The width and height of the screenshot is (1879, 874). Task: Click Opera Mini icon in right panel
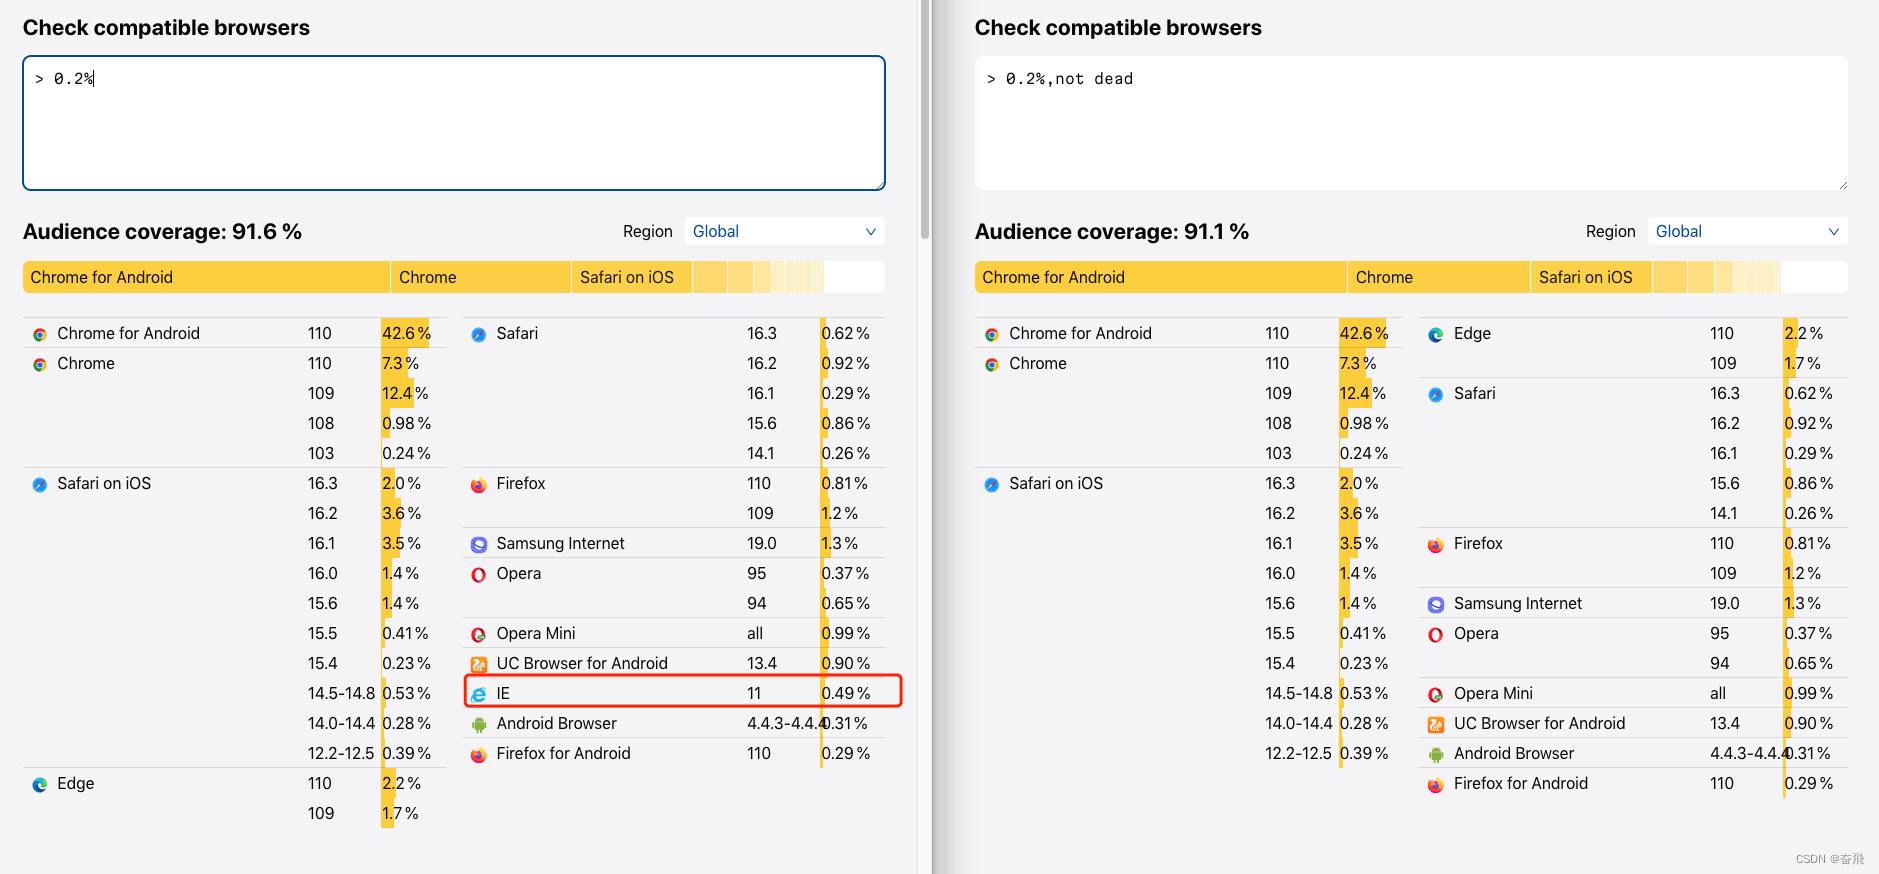pyautogui.click(x=1436, y=695)
